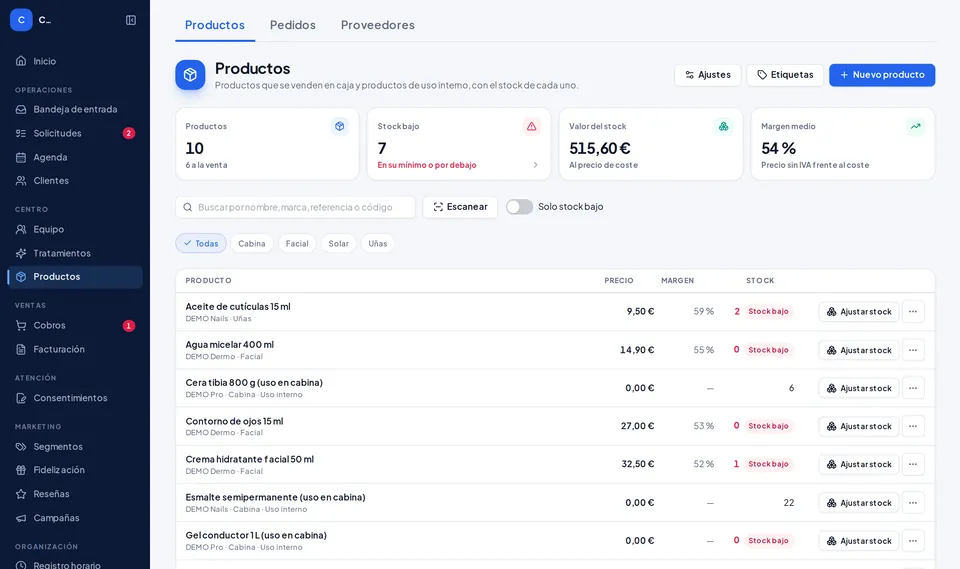Viewport: 960px width, 569px height.
Task: Open the Crema hidratante facial 50 ml product
Action: 250,459
